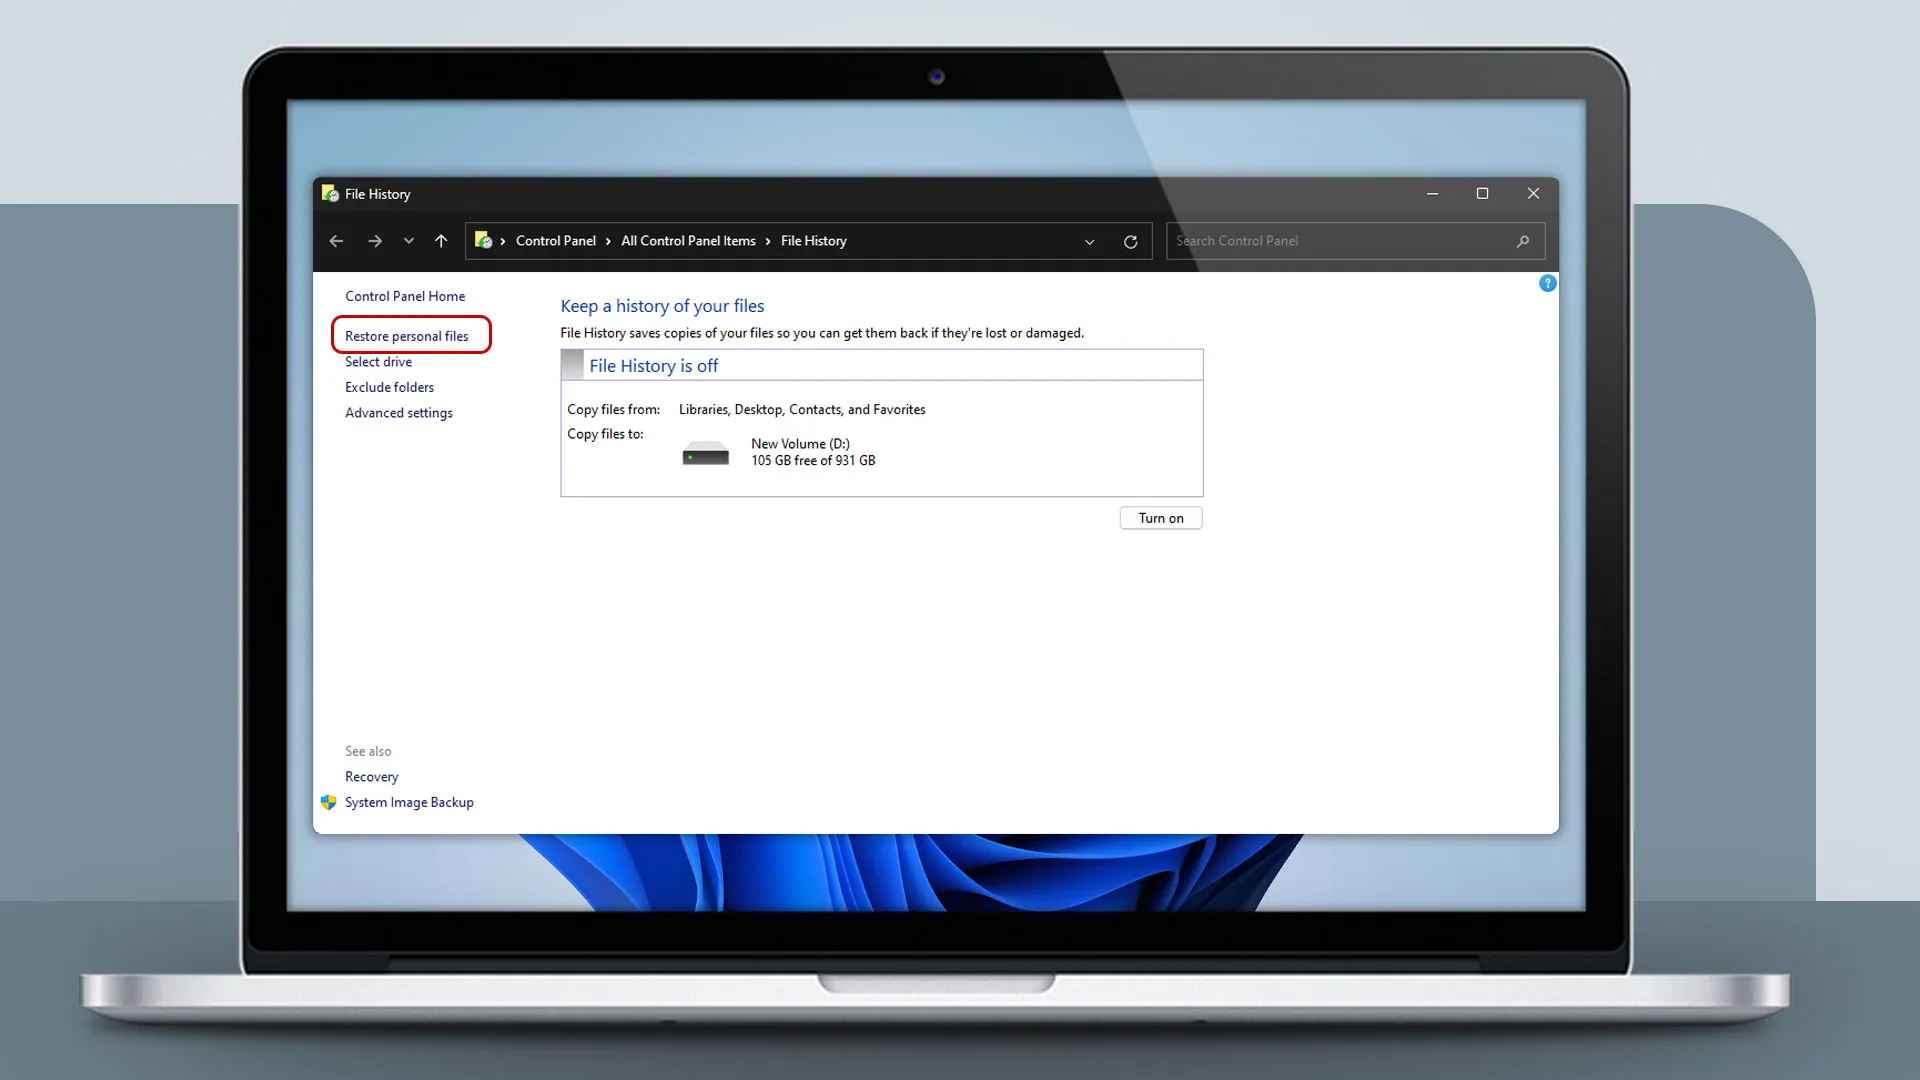
Task: Click the Up one level arrow
Action: tap(441, 241)
